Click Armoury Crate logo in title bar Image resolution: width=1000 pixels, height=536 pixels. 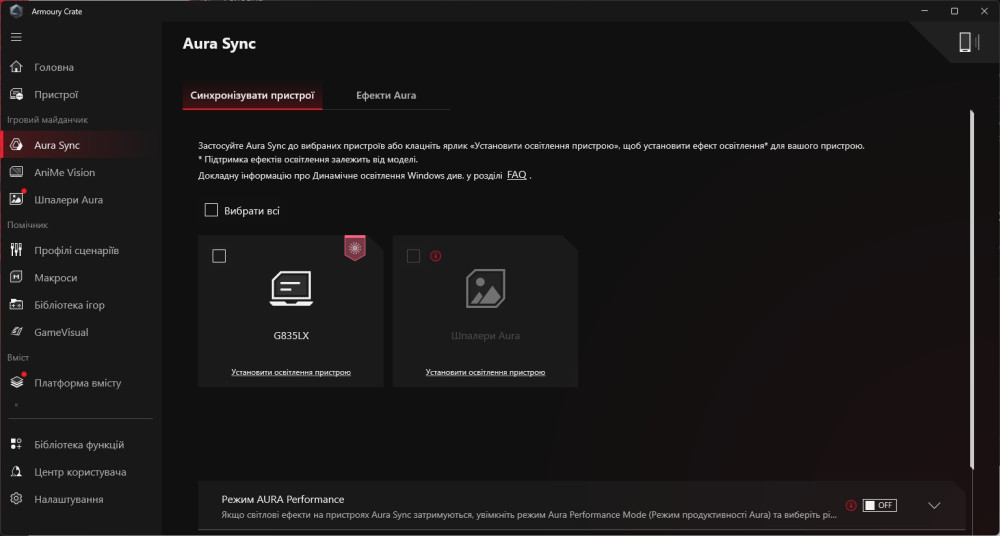pyautogui.click(x=17, y=11)
